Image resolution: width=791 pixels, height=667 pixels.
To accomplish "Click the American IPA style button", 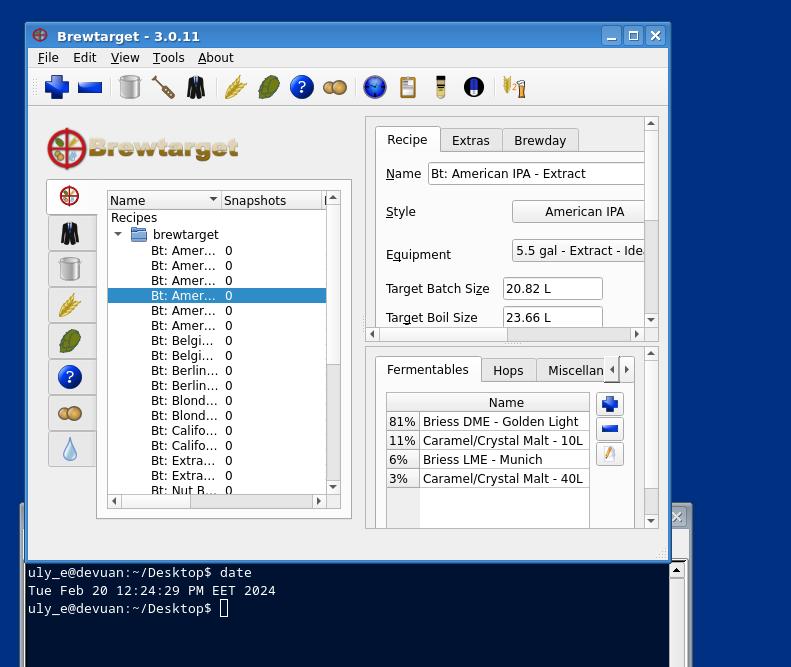I will coord(579,211).
